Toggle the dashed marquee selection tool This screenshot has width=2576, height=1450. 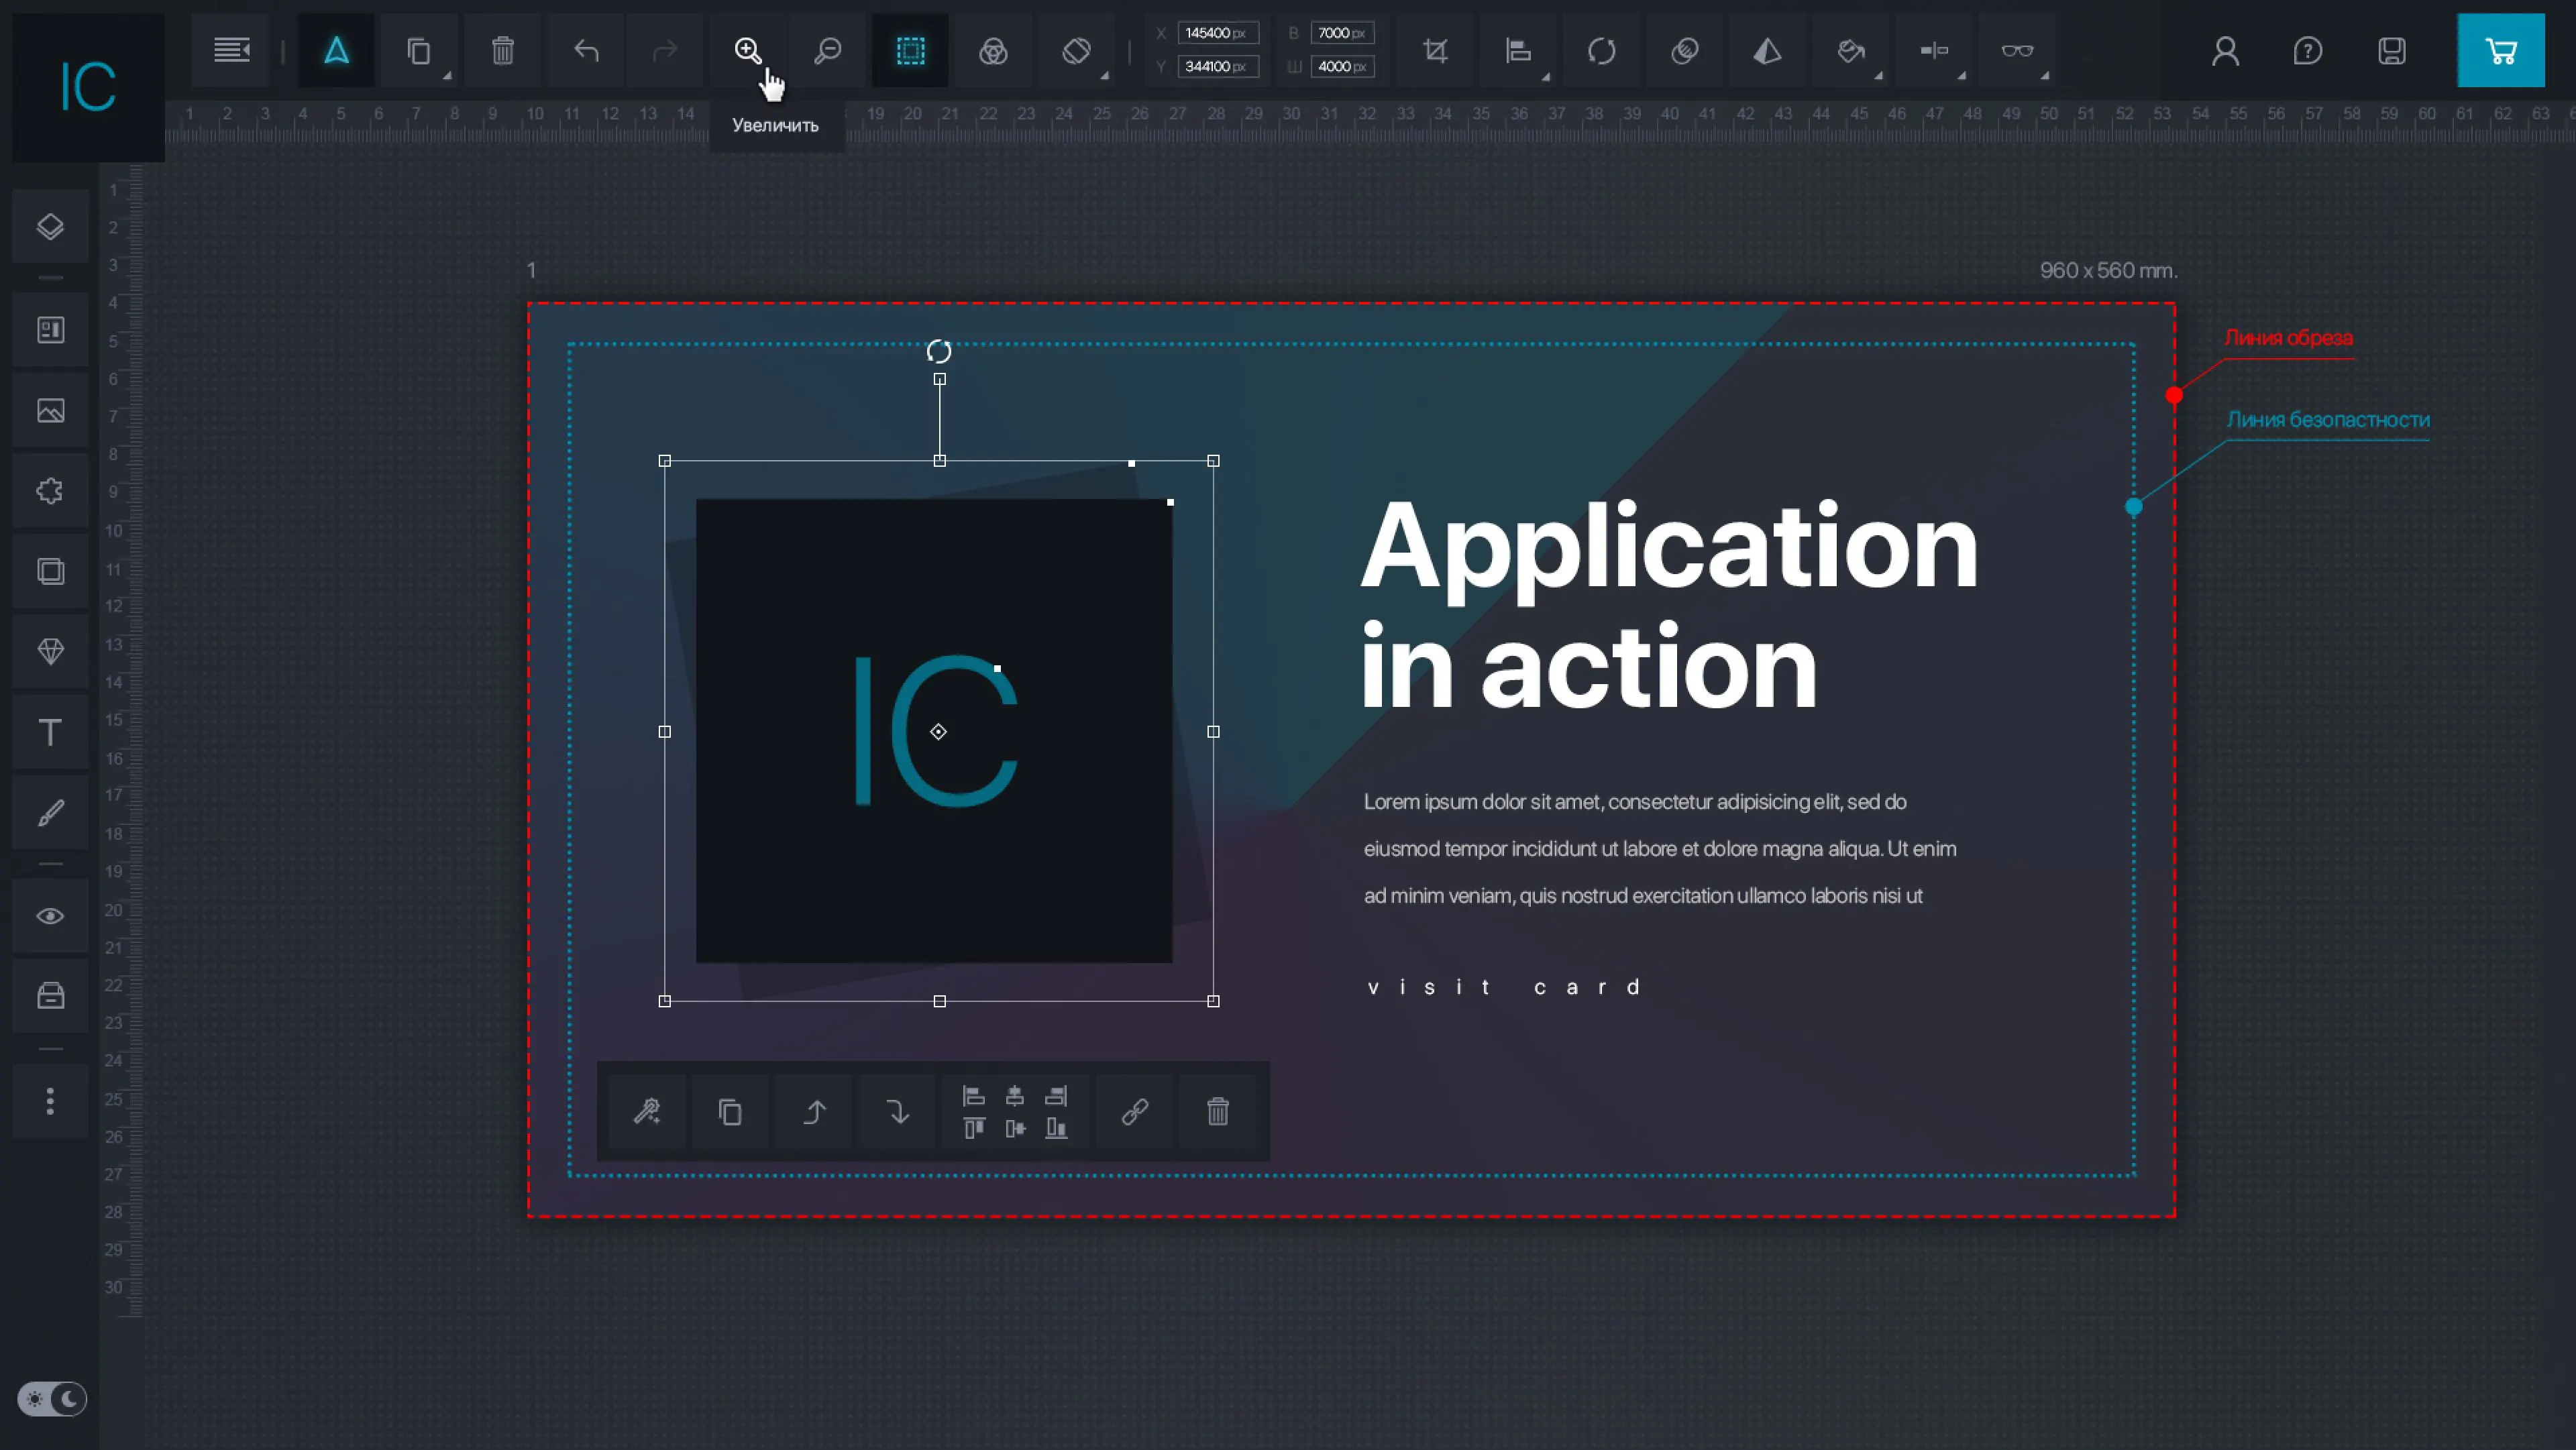point(910,50)
